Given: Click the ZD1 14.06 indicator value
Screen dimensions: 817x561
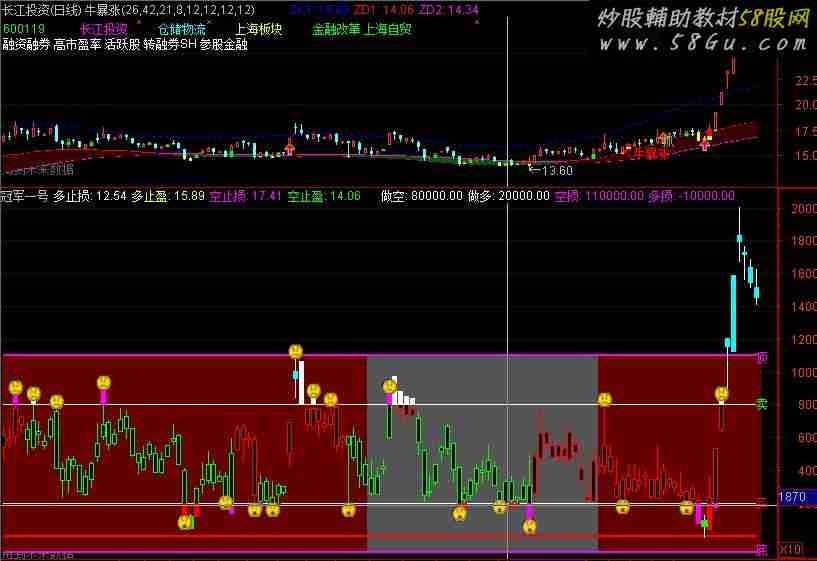Looking at the screenshot, I should [x=383, y=10].
